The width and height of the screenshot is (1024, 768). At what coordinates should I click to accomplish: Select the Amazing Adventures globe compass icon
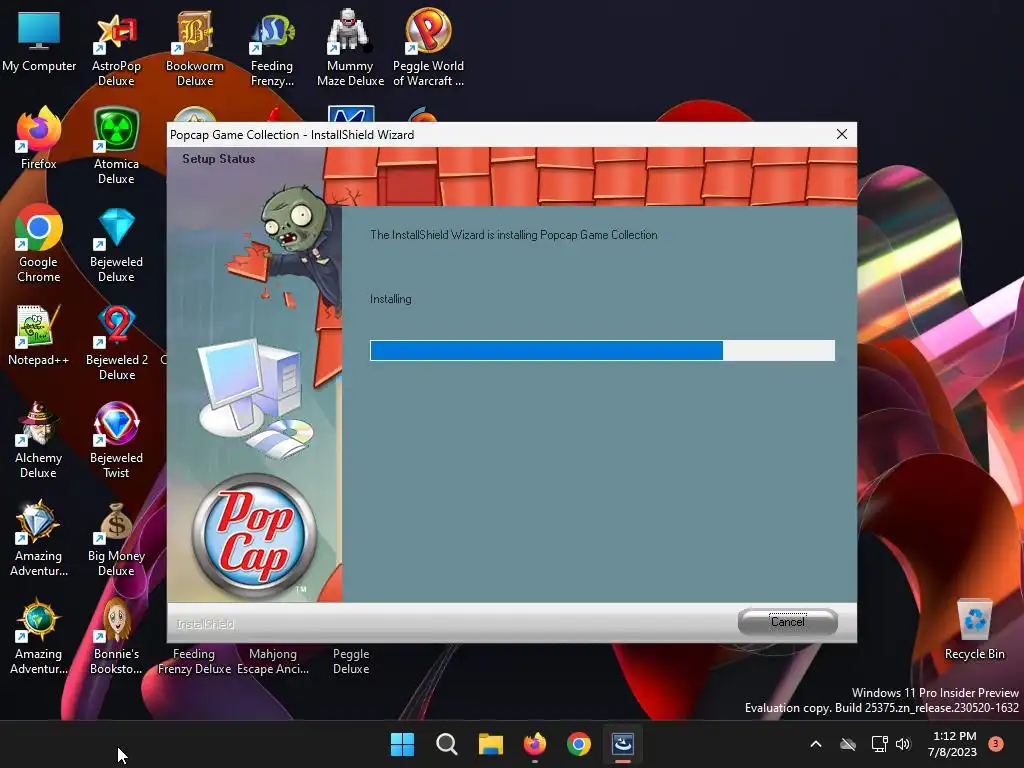[39, 637]
